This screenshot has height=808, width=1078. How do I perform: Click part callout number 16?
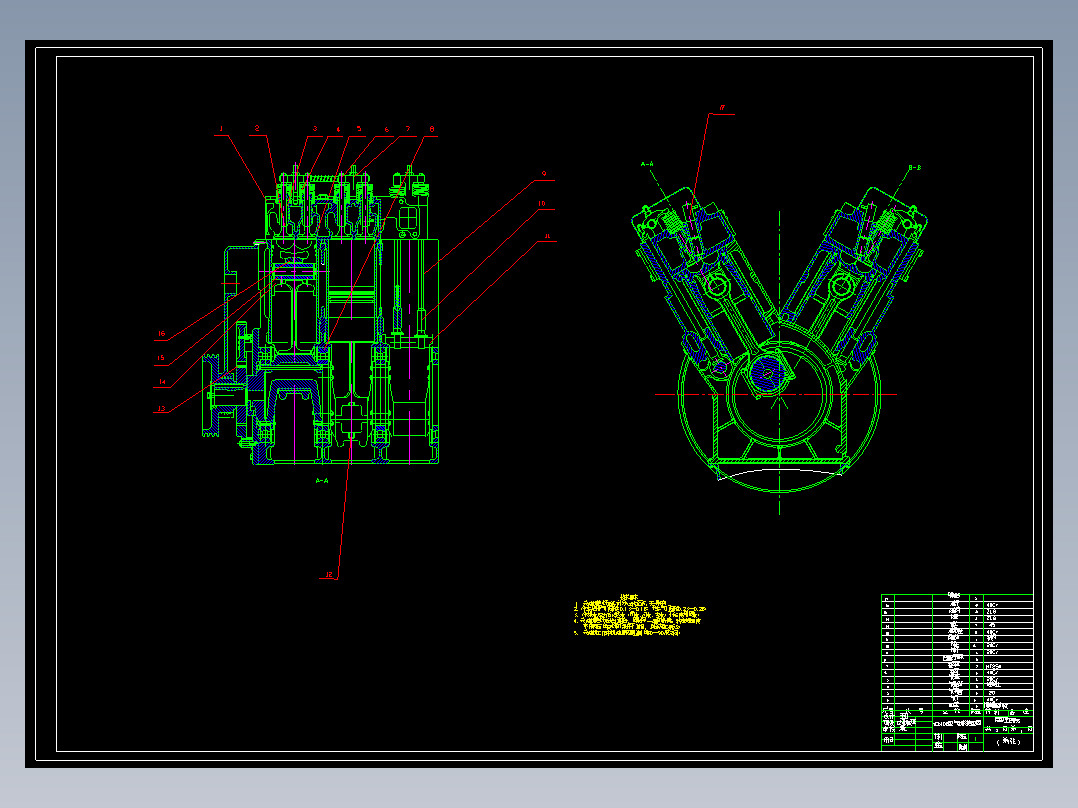162,334
